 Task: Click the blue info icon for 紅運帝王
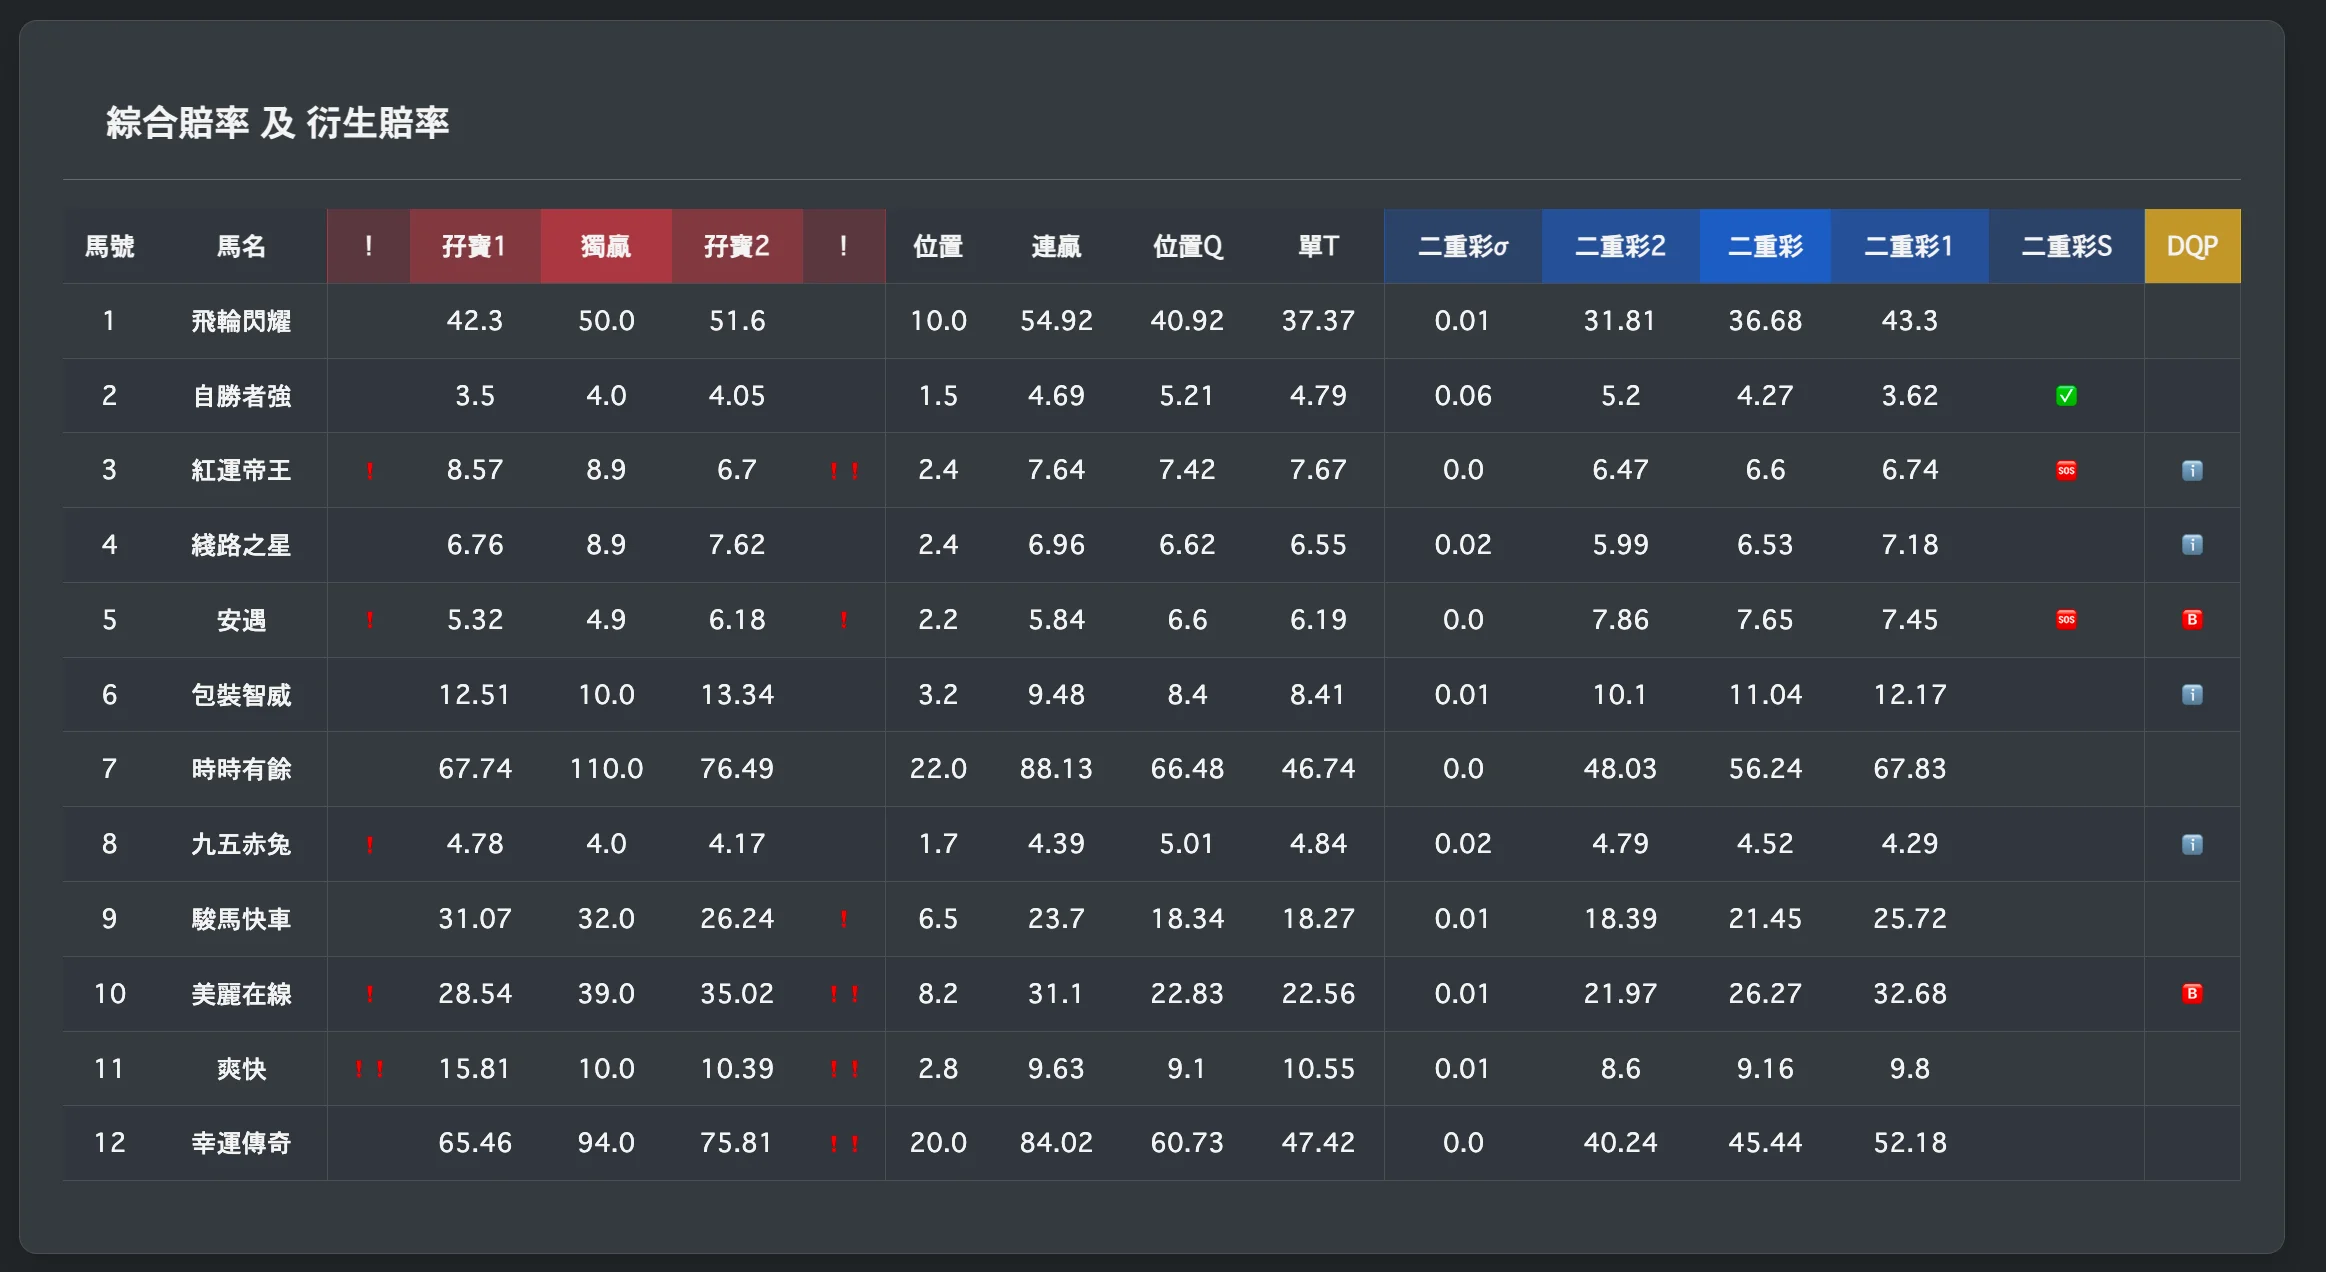coord(2192,470)
